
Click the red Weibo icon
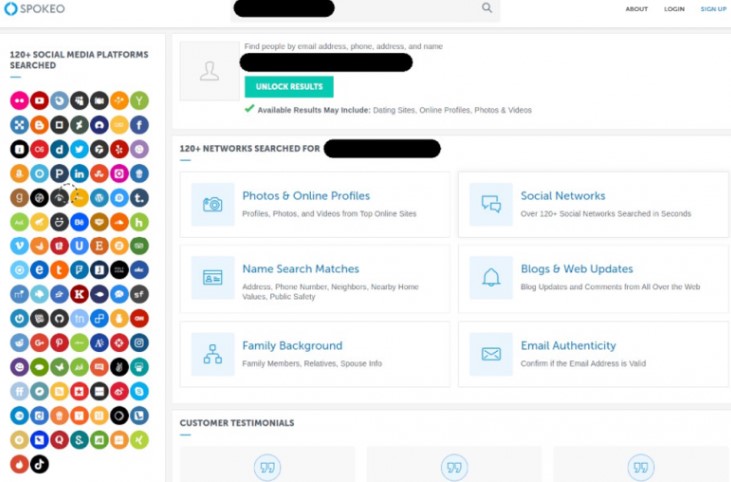[119, 391]
